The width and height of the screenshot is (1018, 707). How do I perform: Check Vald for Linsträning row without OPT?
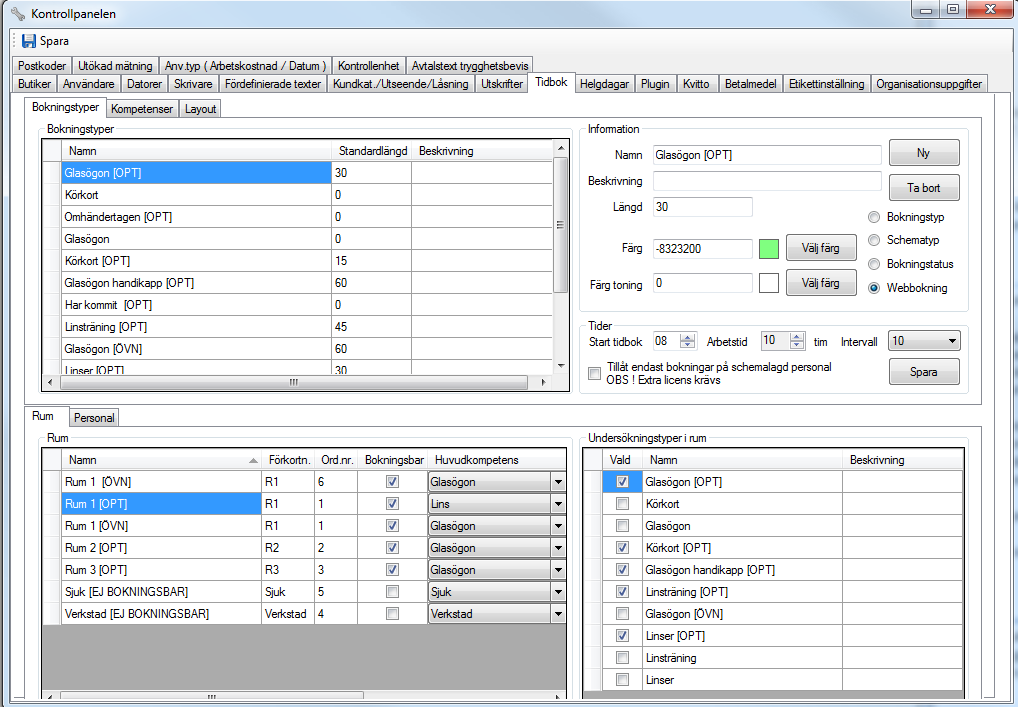pos(622,658)
